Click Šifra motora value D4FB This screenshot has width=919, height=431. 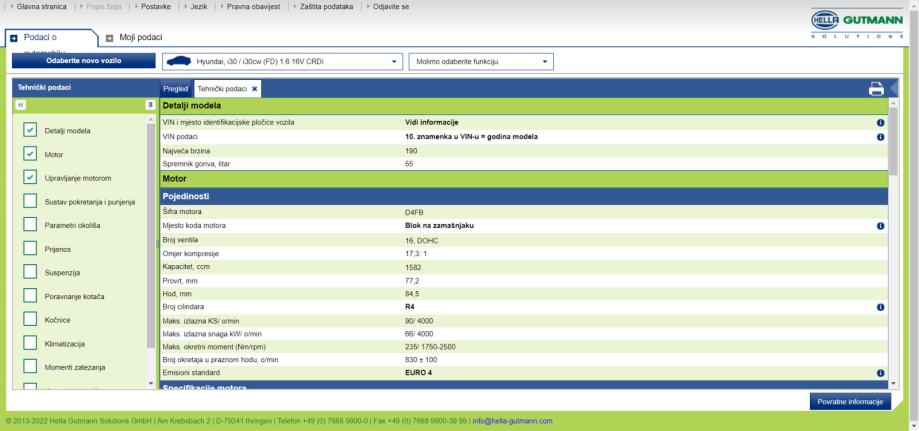pos(414,212)
